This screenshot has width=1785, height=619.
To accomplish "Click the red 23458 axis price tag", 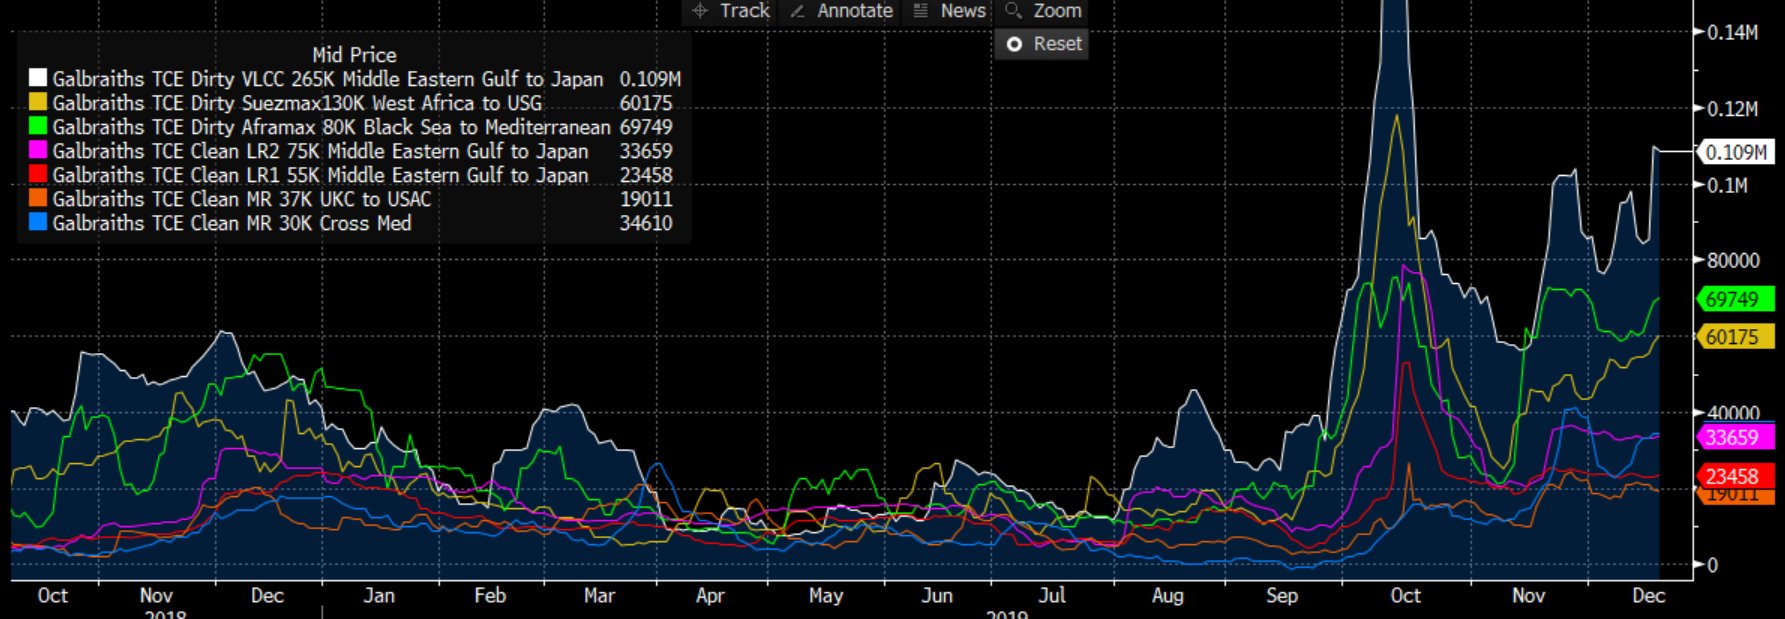I will pyautogui.click(x=1736, y=476).
